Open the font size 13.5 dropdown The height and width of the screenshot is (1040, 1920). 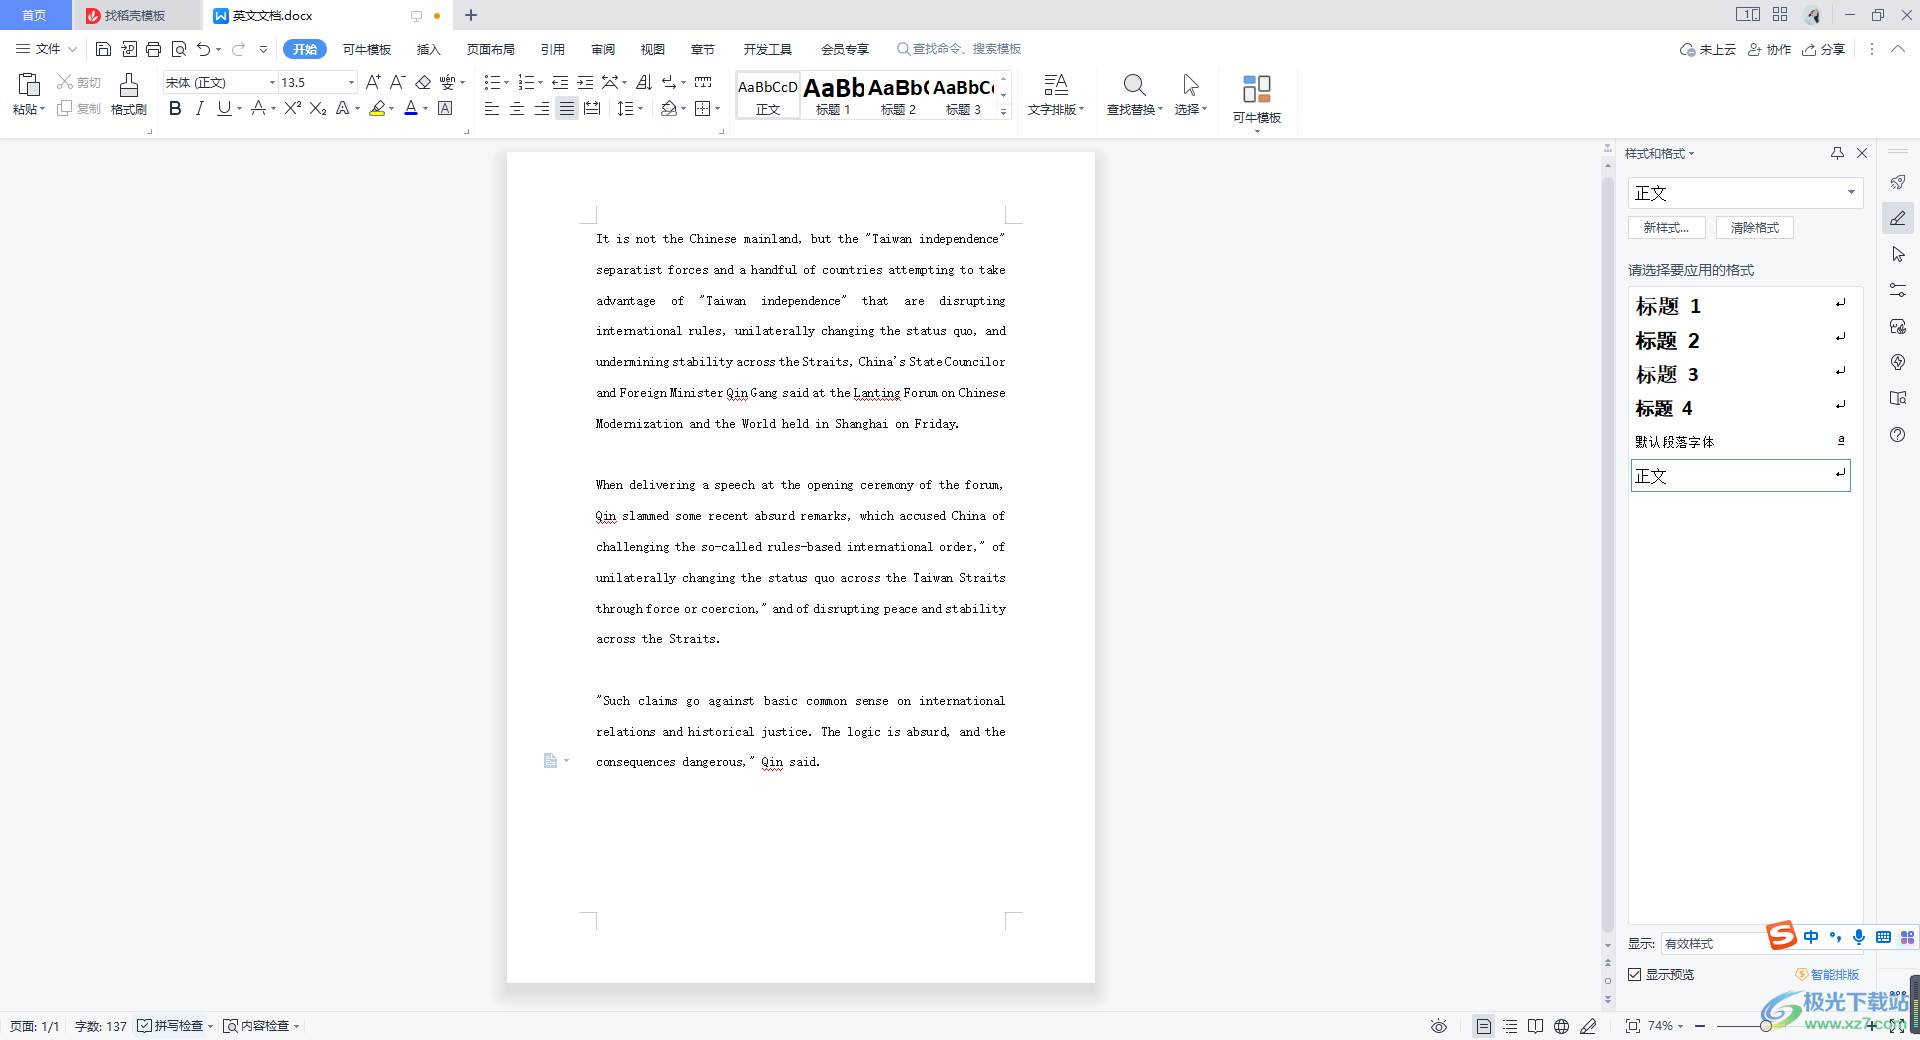click(x=351, y=82)
